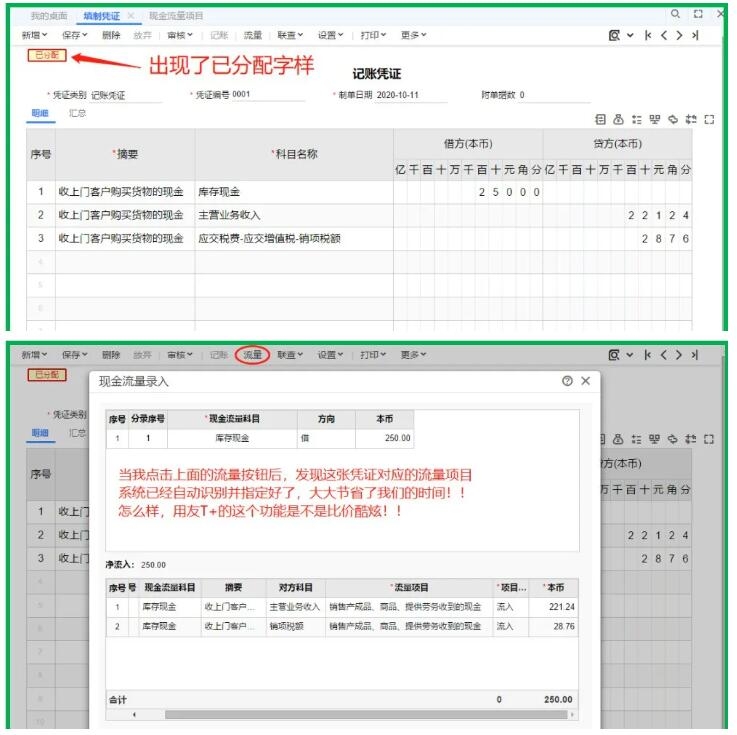Open the 现金流量项目 tab
737x735 pixels.
(176, 16)
